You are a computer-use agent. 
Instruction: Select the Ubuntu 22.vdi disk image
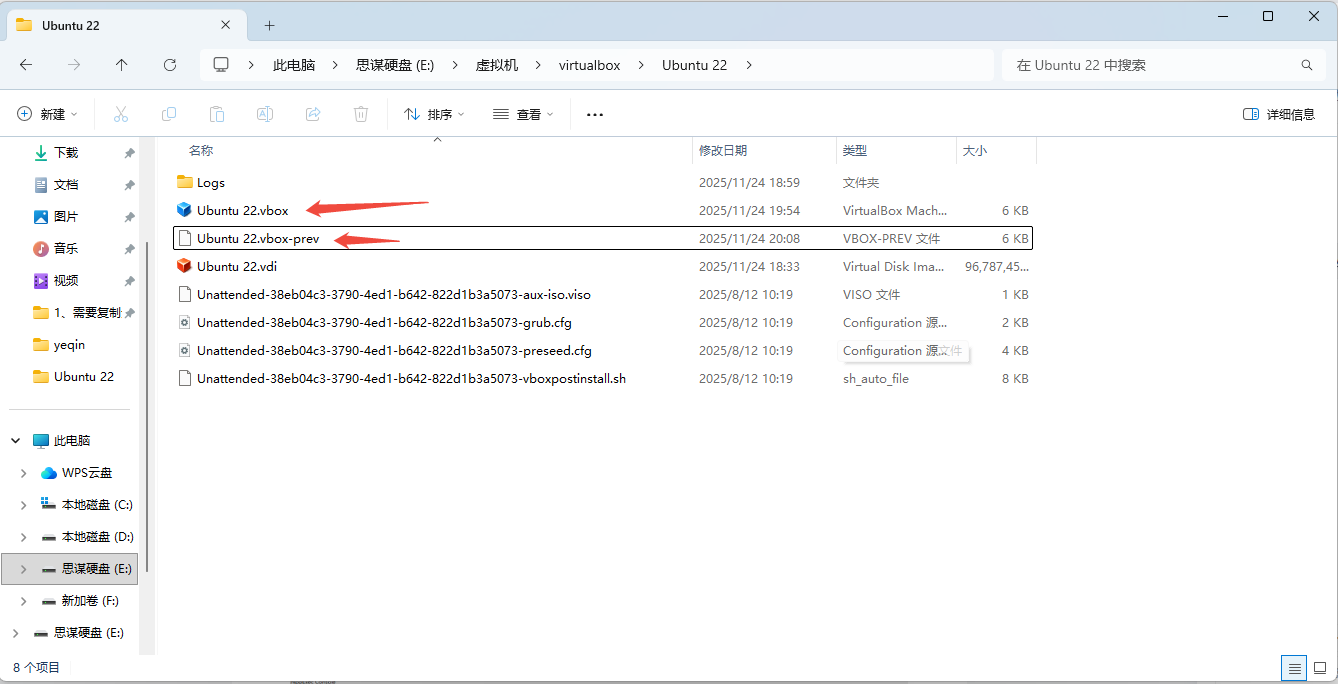pos(236,267)
